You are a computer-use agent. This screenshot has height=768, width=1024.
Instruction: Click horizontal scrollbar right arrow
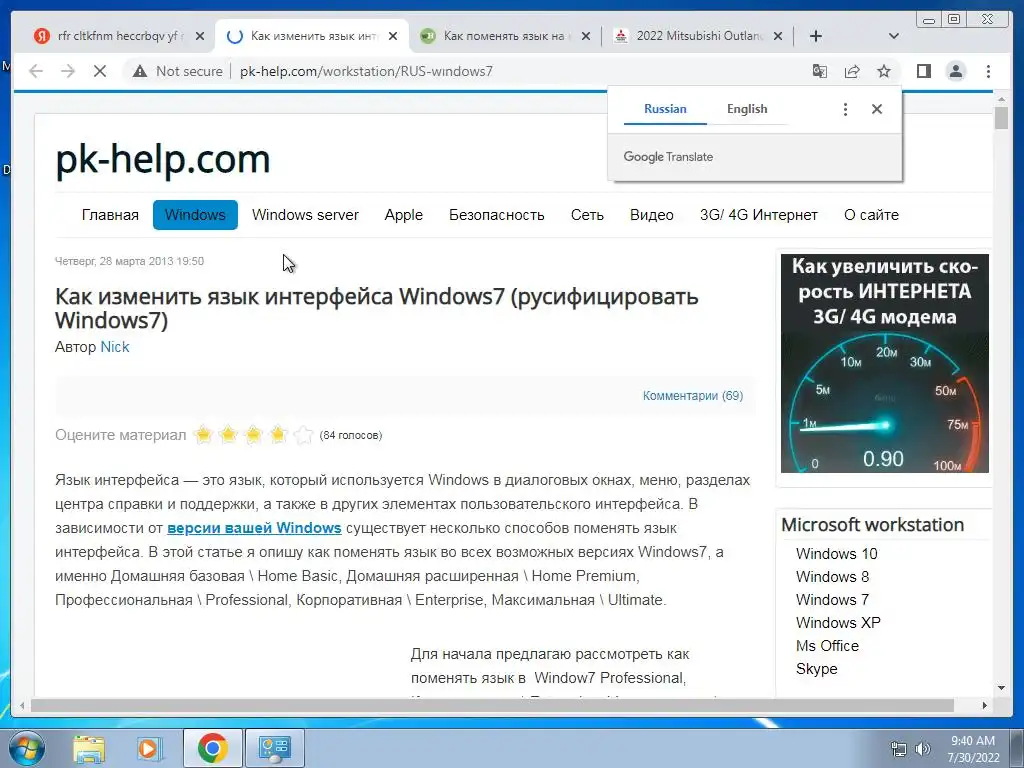985,705
